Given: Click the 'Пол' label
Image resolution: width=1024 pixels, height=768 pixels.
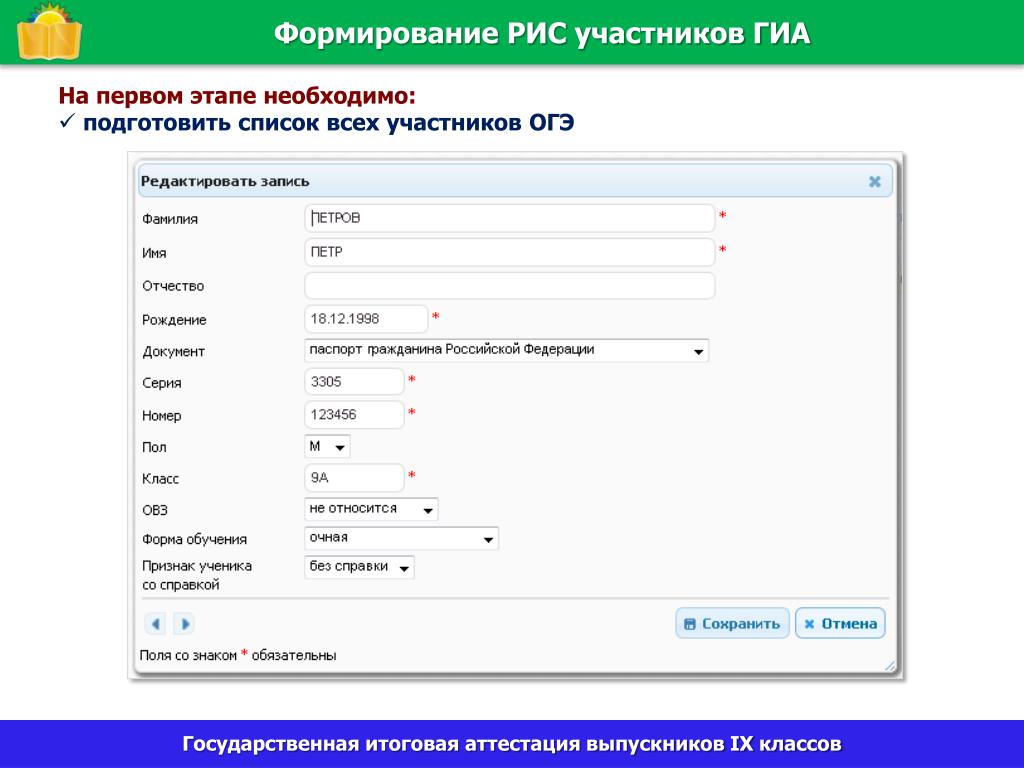Looking at the screenshot, I should coord(154,447).
